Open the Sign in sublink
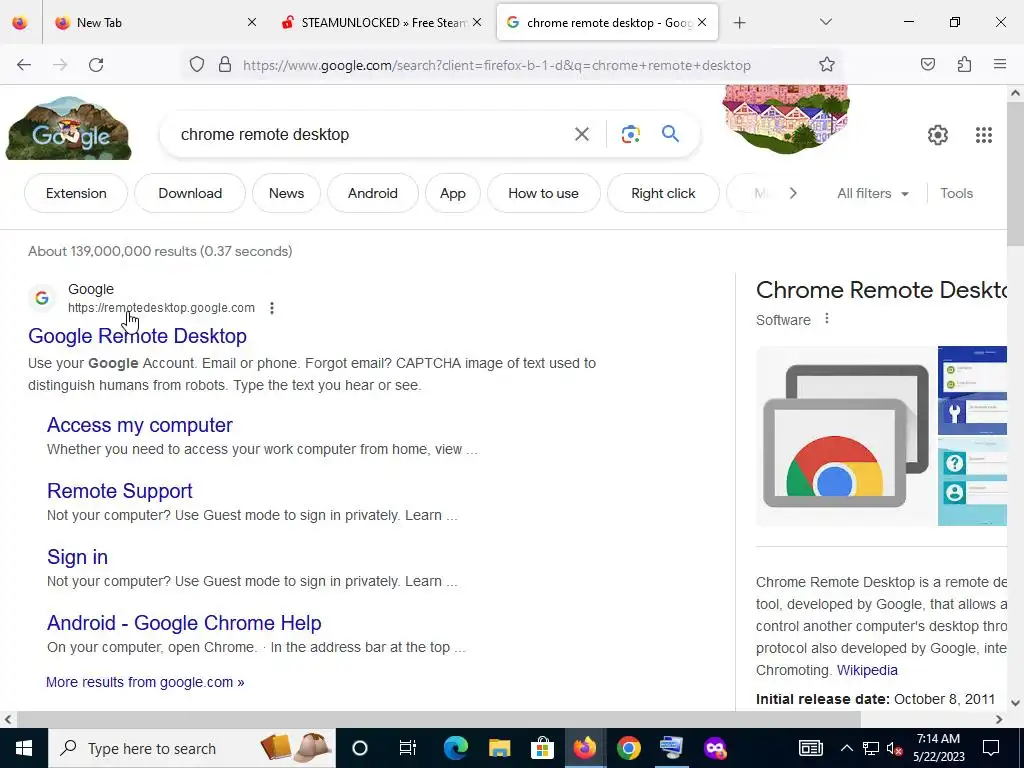This screenshot has width=1024, height=768. point(77,557)
